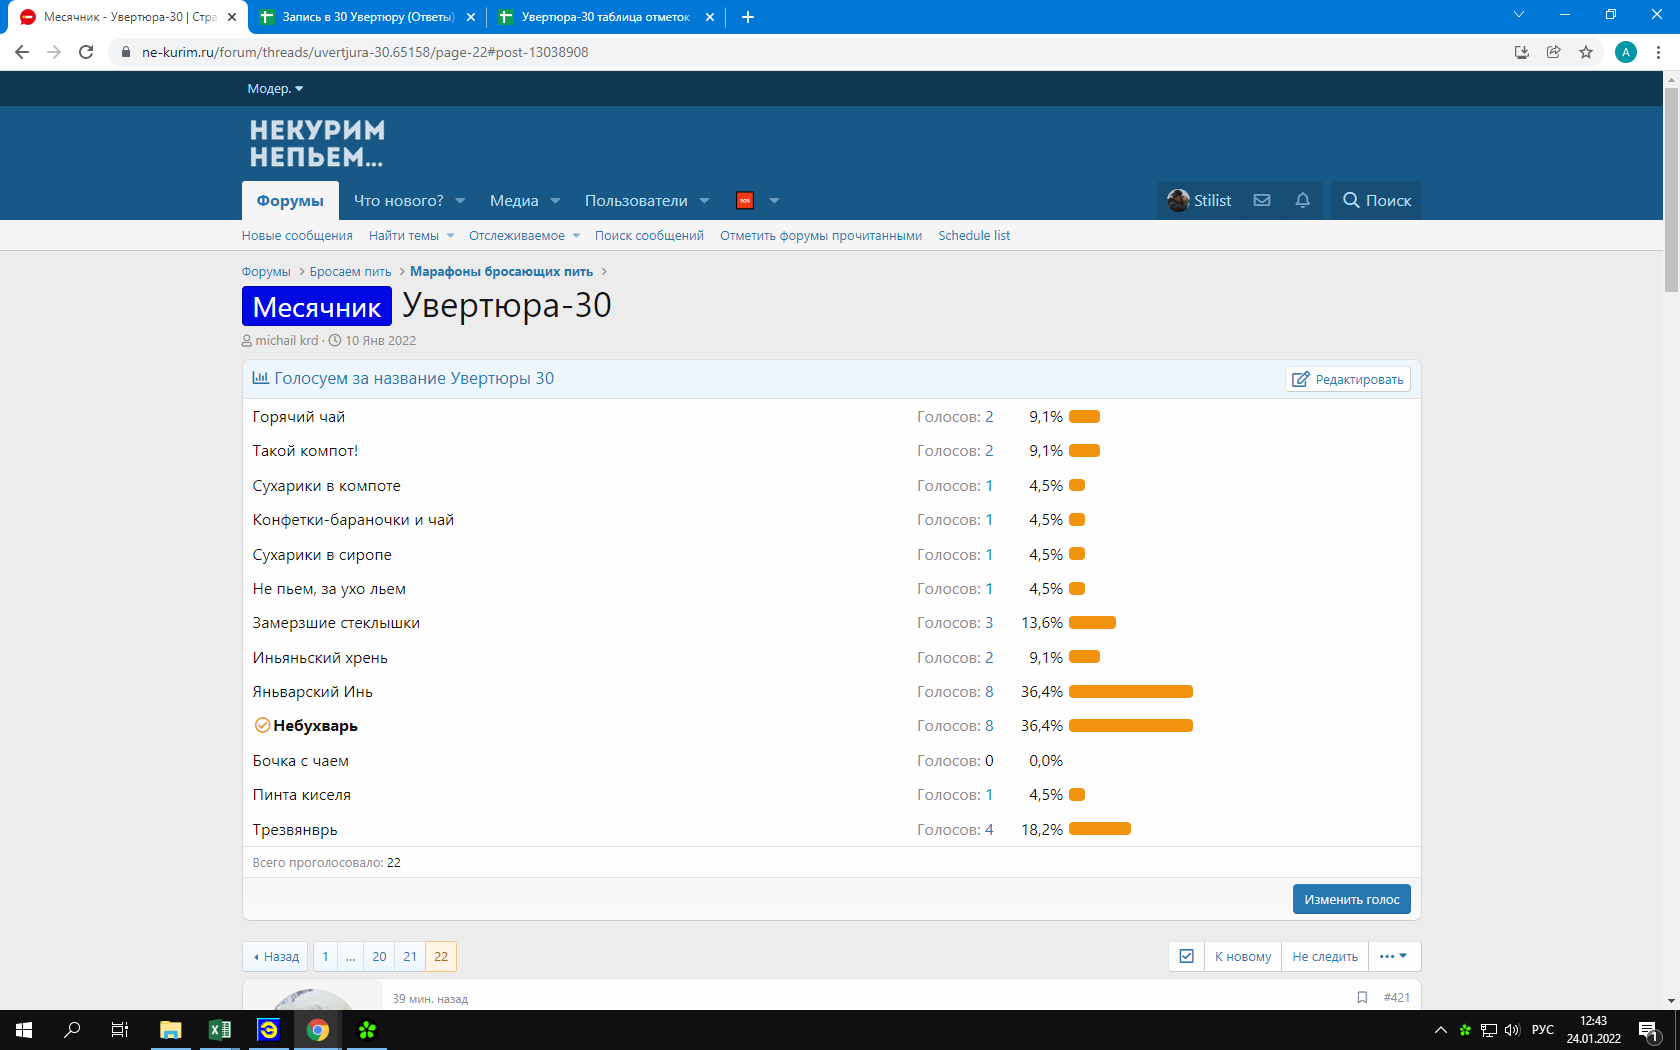Open the michail krd author link
This screenshot has height=1050, width=1680.
pyautogui.click(x=286, y=341)
